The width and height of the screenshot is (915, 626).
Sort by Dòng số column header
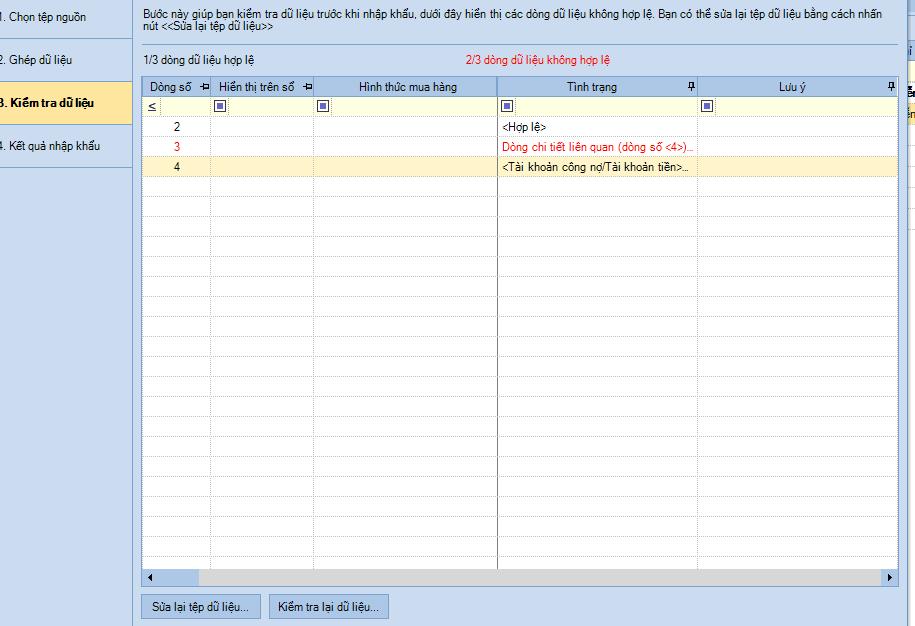tap(170, 87)
